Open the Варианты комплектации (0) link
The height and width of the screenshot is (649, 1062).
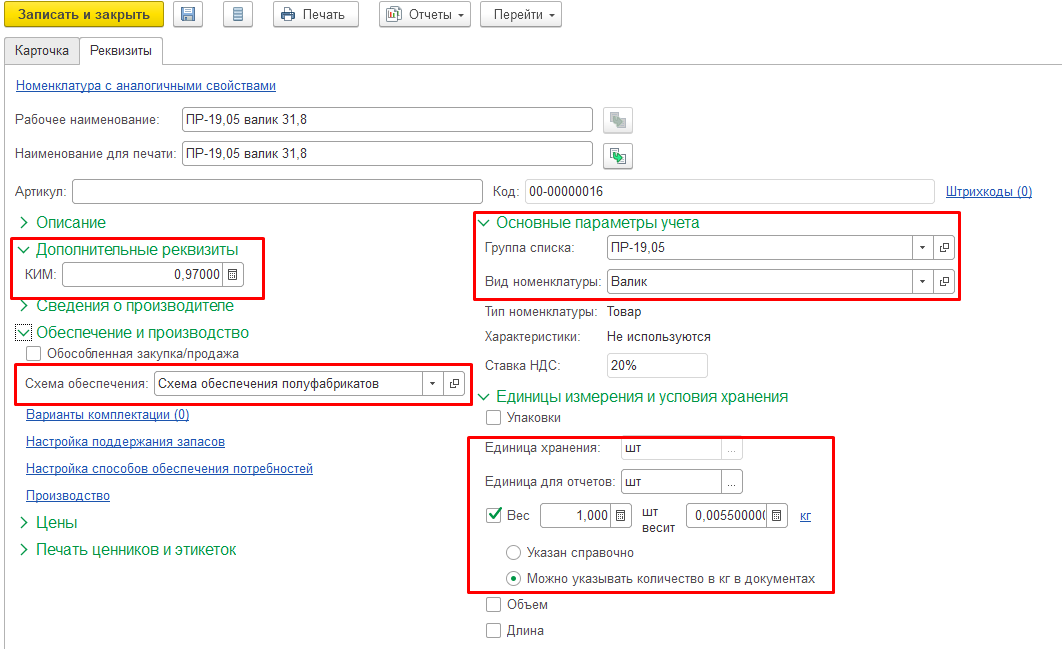click(x=108, y=415)
